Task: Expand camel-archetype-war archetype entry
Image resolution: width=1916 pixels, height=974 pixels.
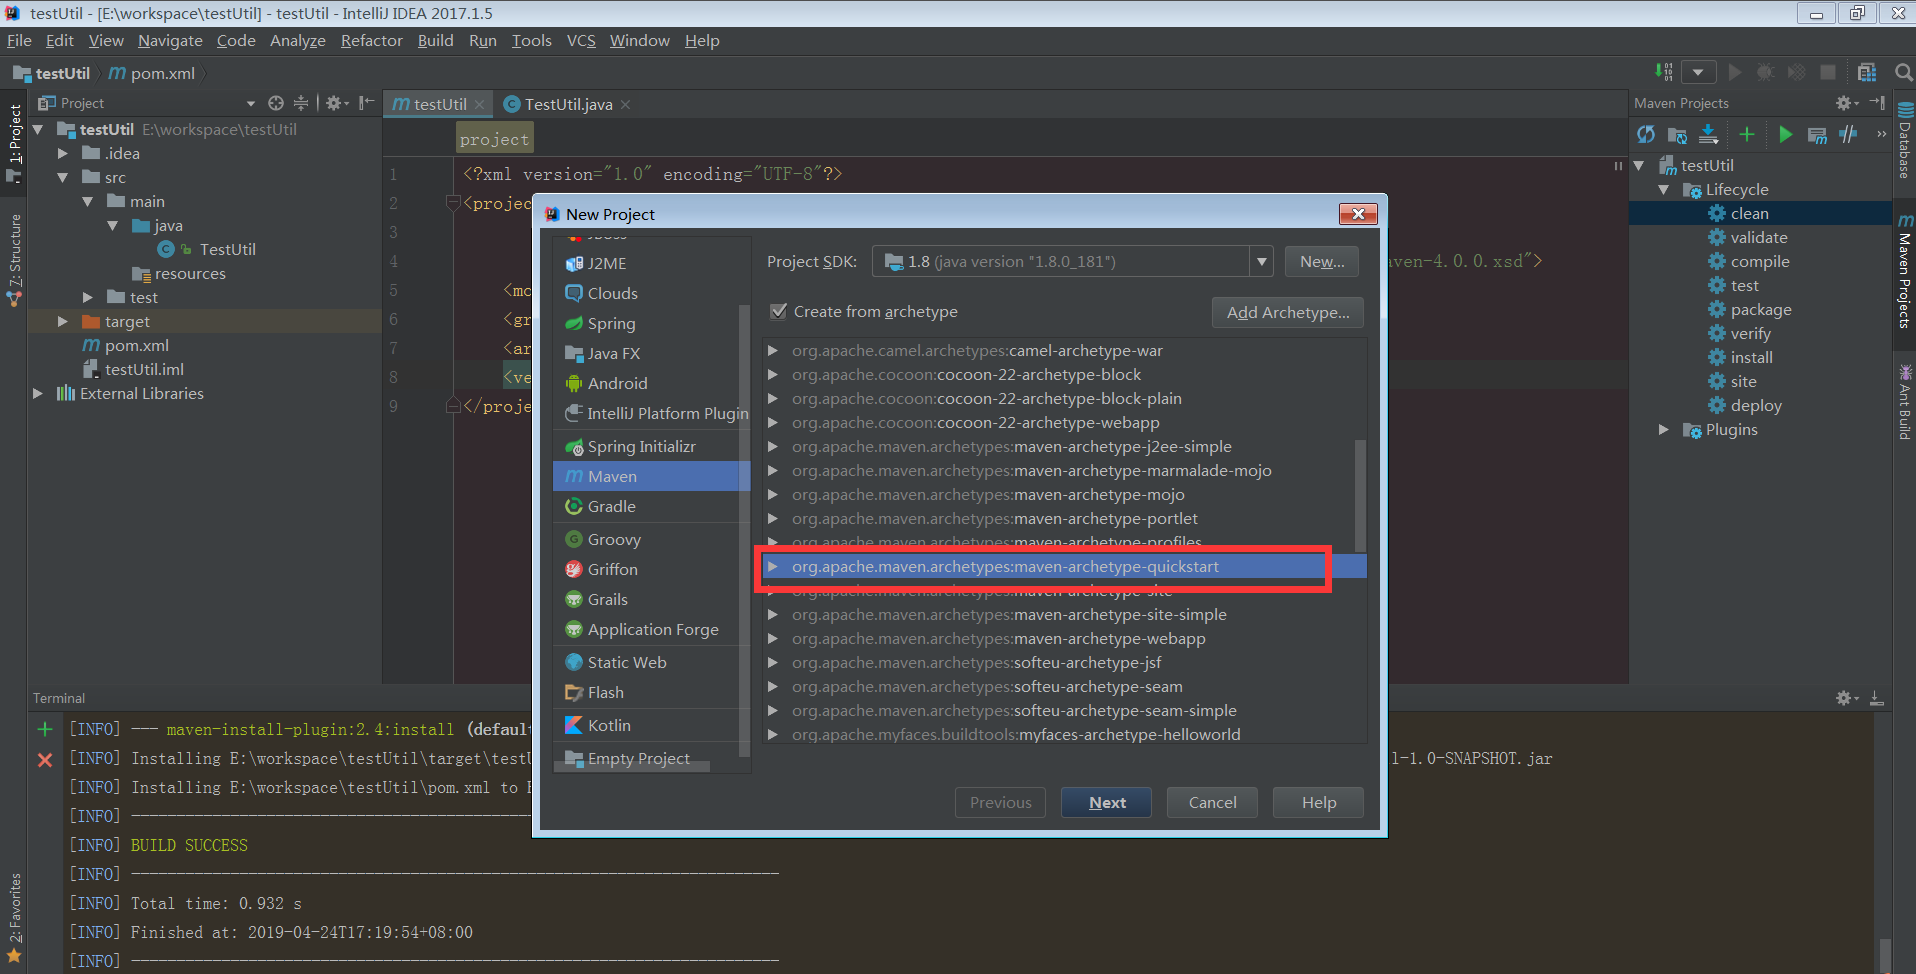Action: click(772, 350)
